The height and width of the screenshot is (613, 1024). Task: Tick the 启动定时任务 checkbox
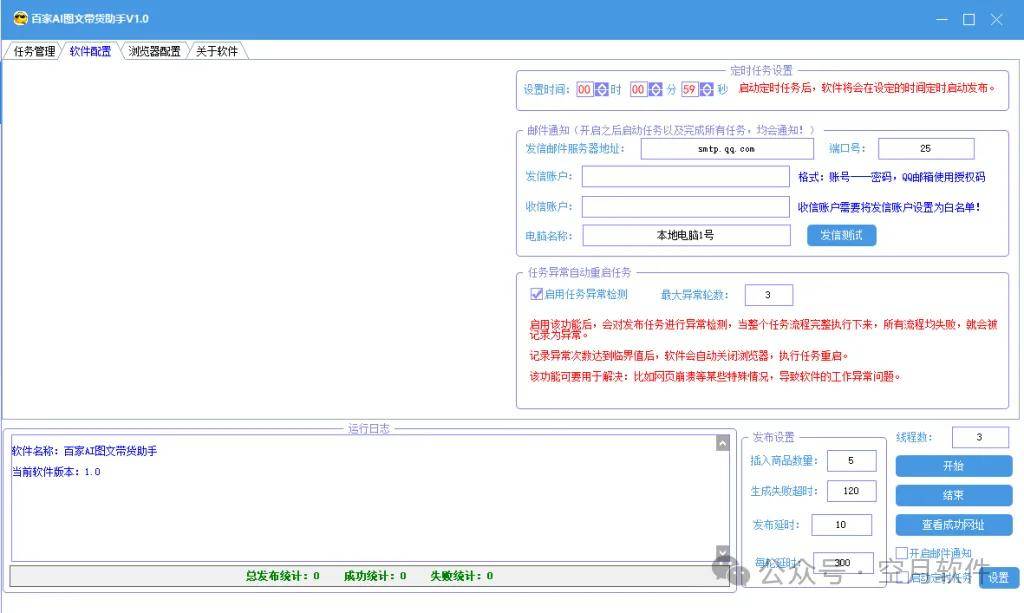click(902, 577)
